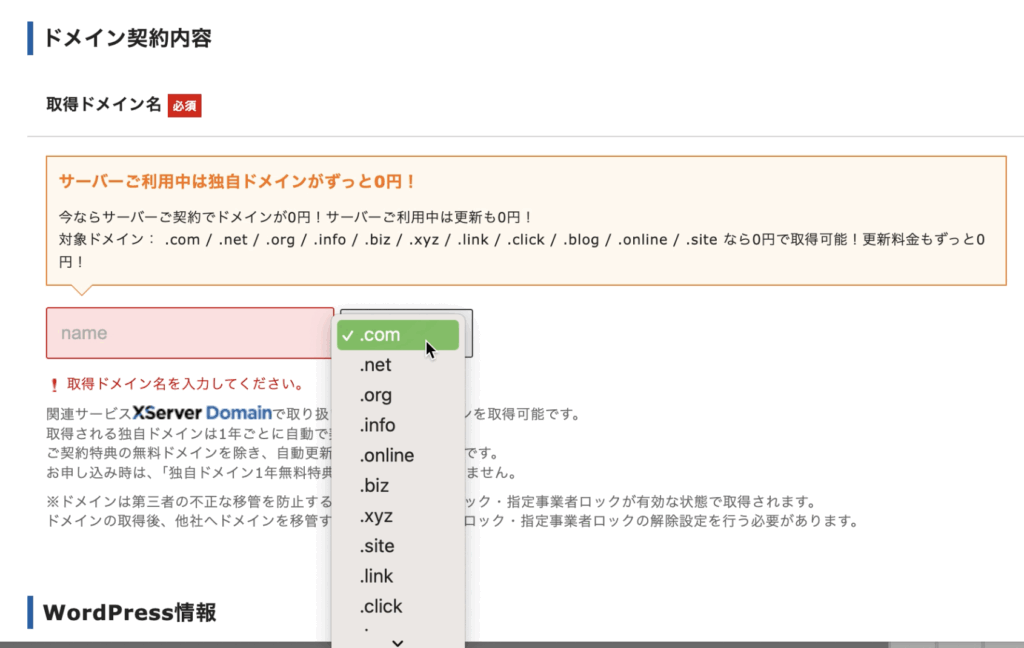Viewport: 1024px width, 648px height.
Task: Select .link from the dropdown
Action: click(376, 576)
